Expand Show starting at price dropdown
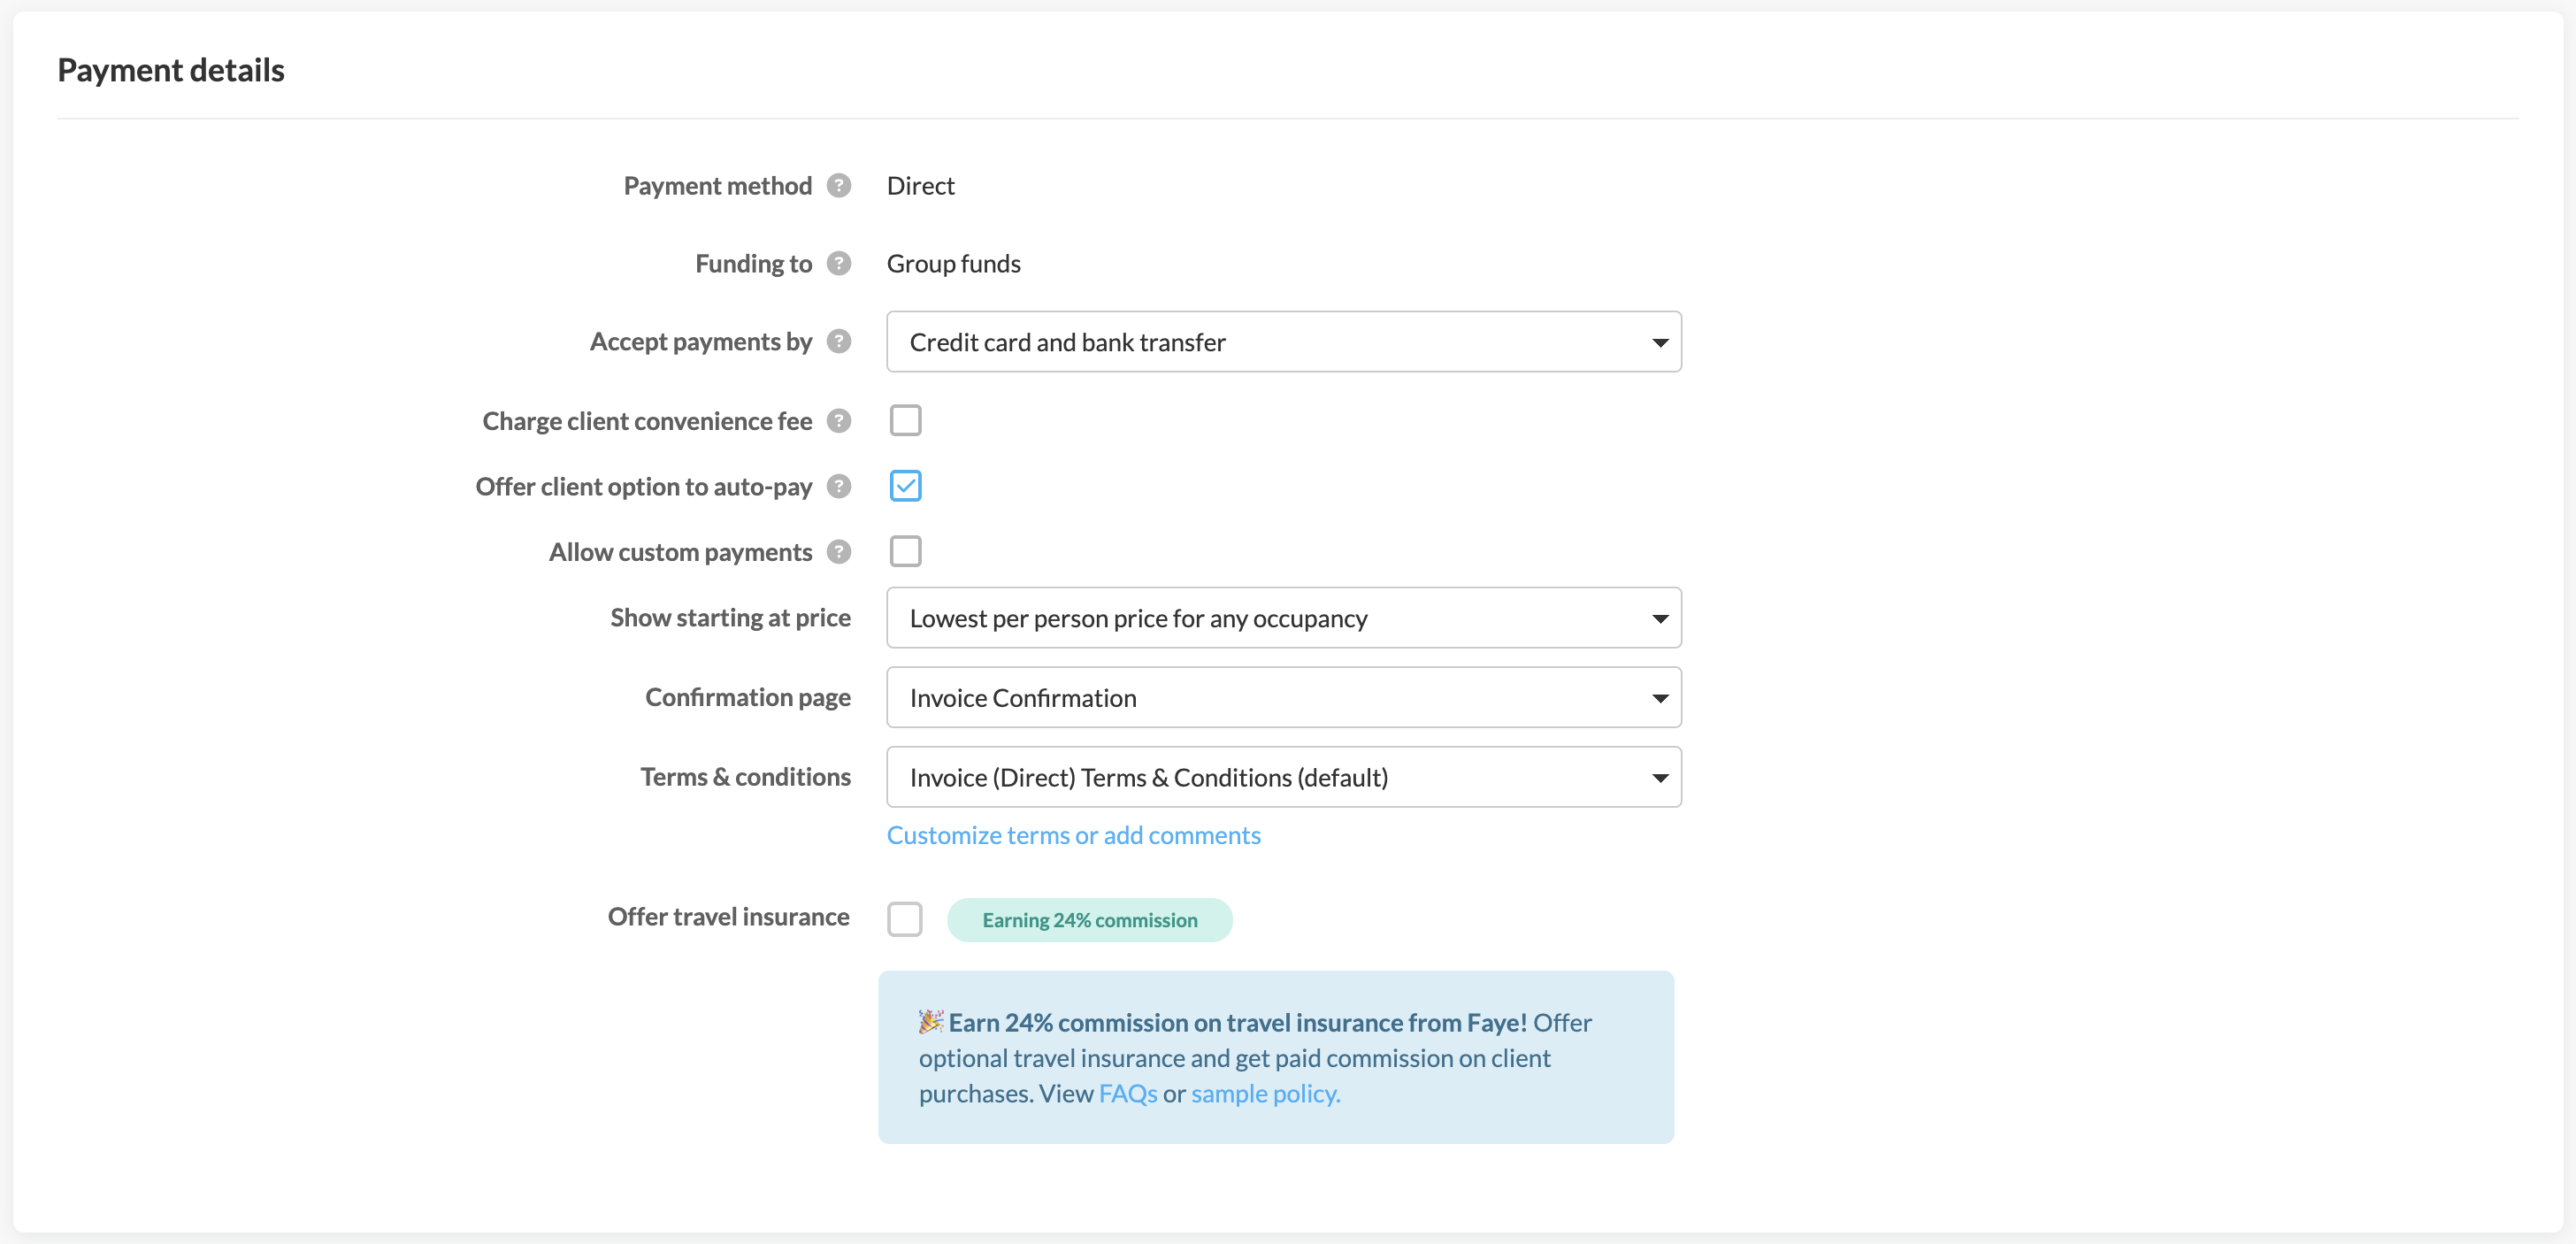The image size is (2576, 1244). click(1282, 618)
